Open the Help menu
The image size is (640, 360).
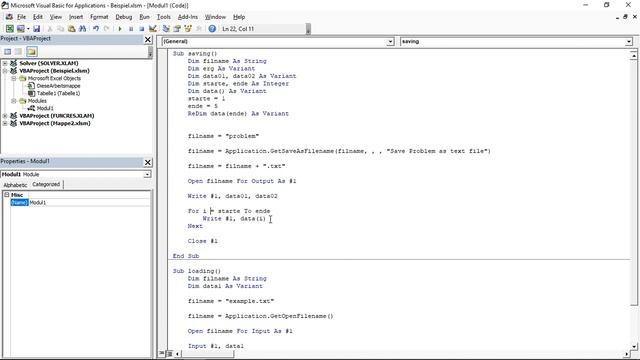pyautogui.click(x=239, y=17)
